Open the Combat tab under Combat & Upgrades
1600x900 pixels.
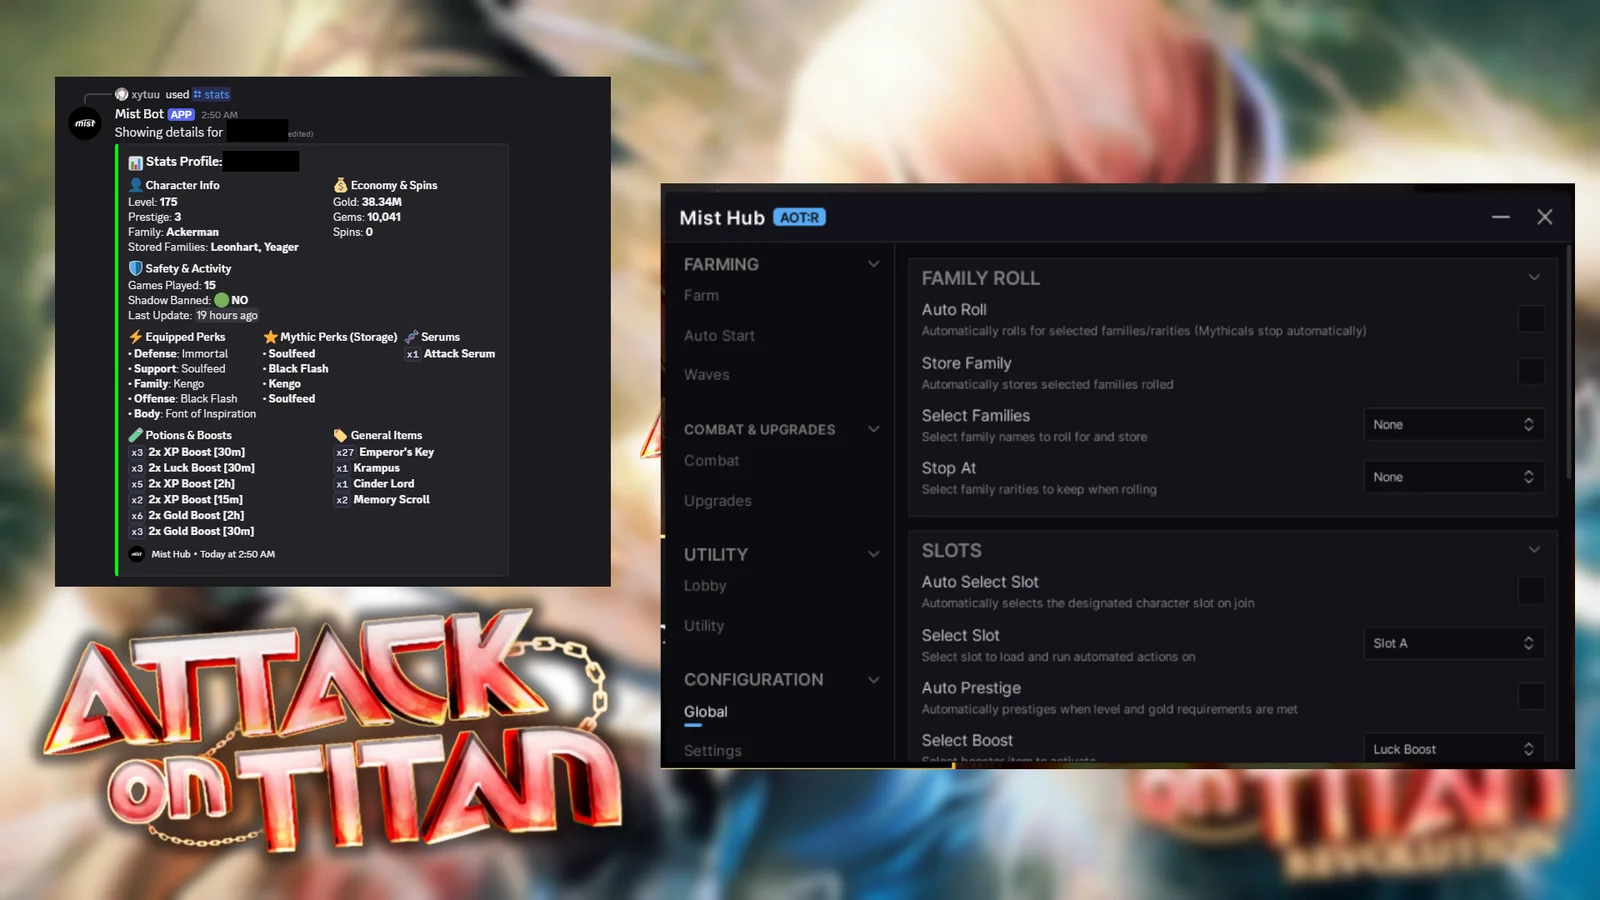[711, 461]
